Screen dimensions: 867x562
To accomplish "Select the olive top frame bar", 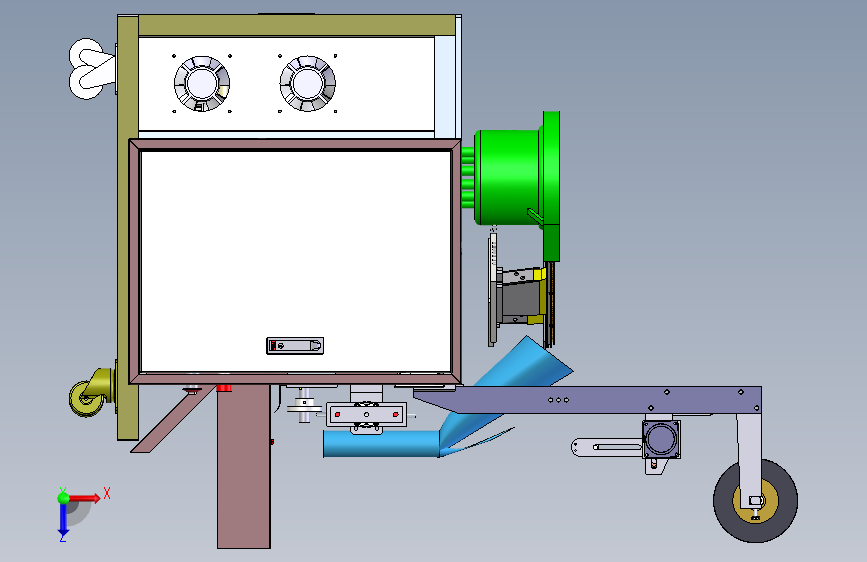I will click(x=296, y=26).
